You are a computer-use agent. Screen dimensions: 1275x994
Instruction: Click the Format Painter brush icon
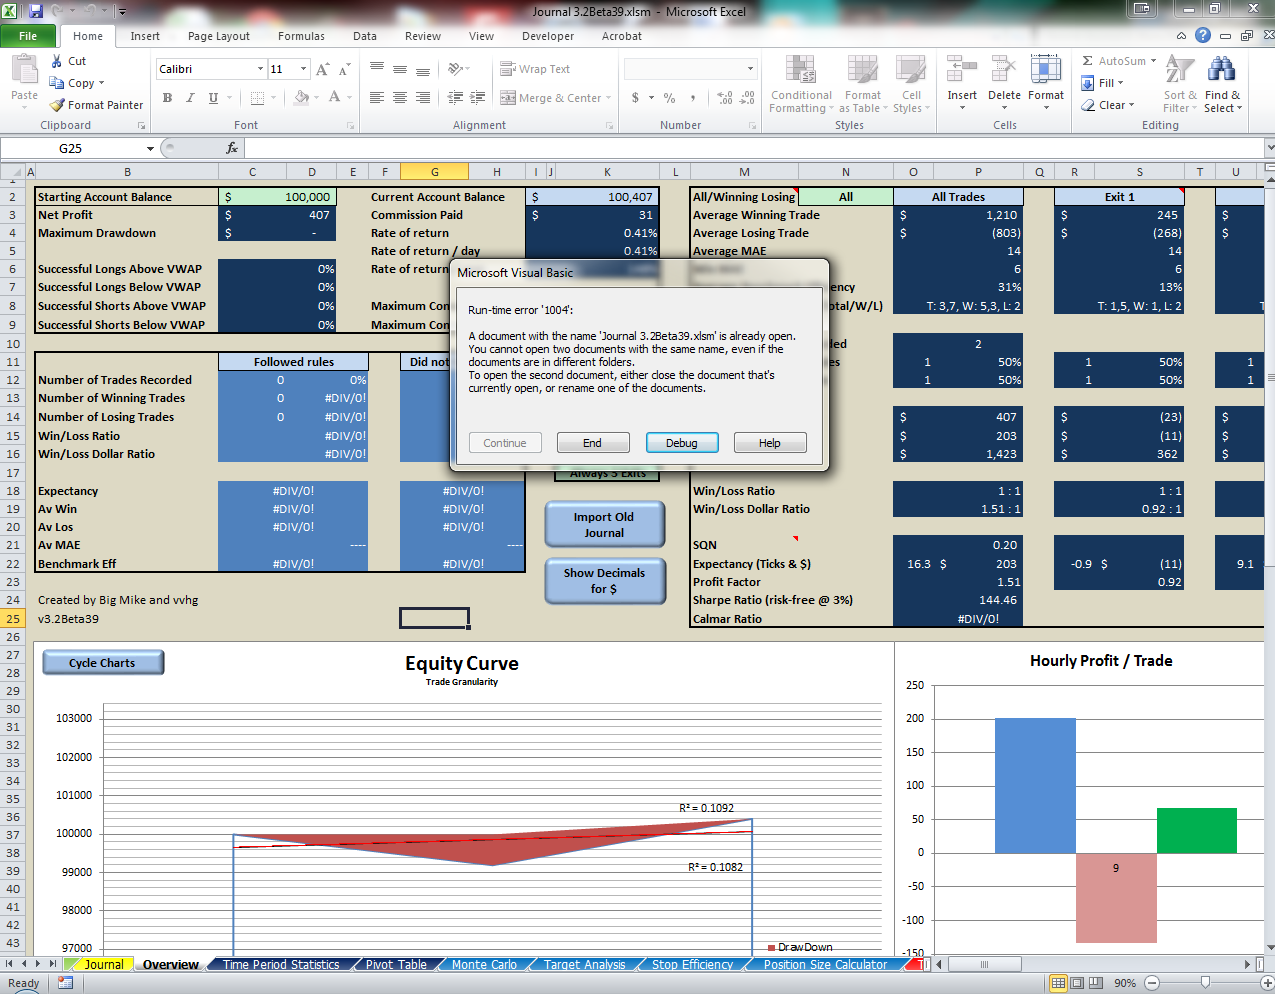tap(57, 105)
